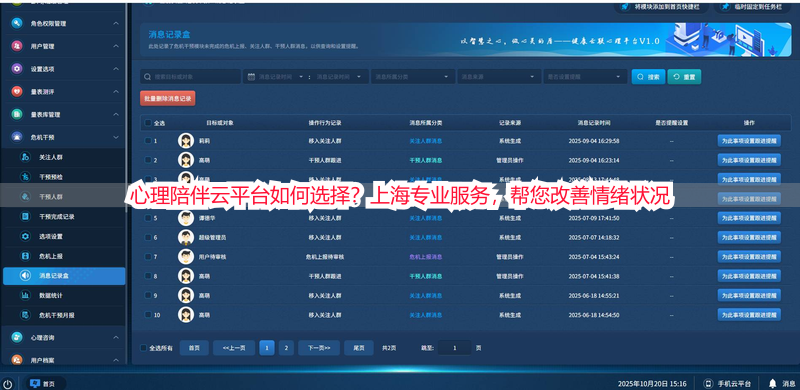Viewport: 800px width, 390px height.
Task: Check the checkbox for row 10
Action: click(148, 314)
